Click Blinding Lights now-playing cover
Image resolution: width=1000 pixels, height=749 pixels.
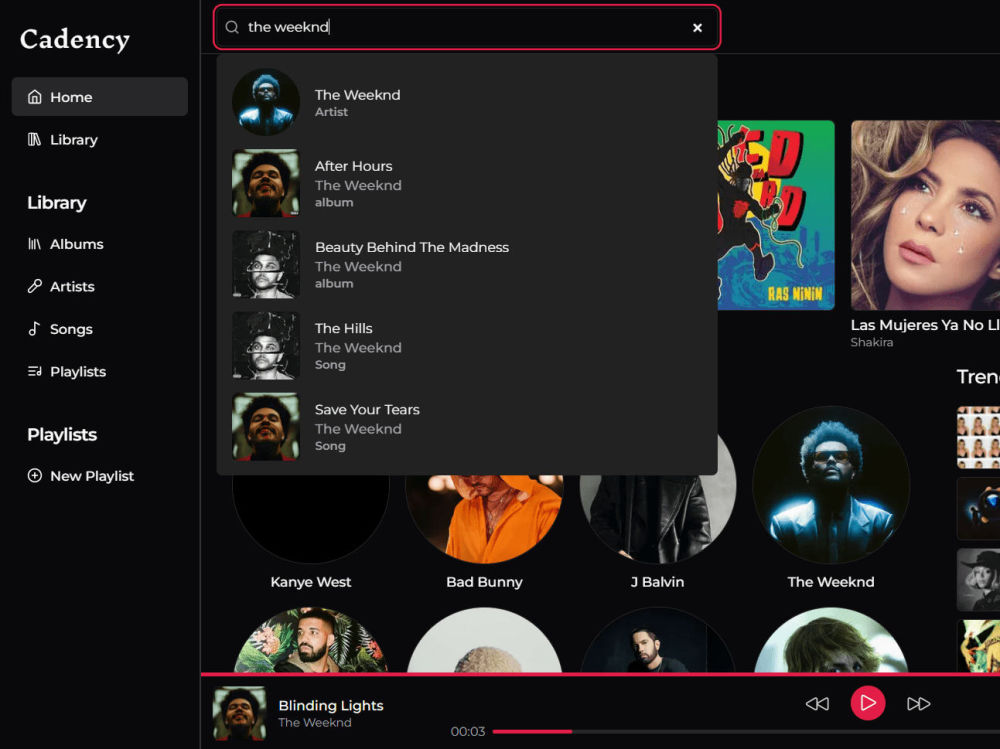tap(239, 713)
